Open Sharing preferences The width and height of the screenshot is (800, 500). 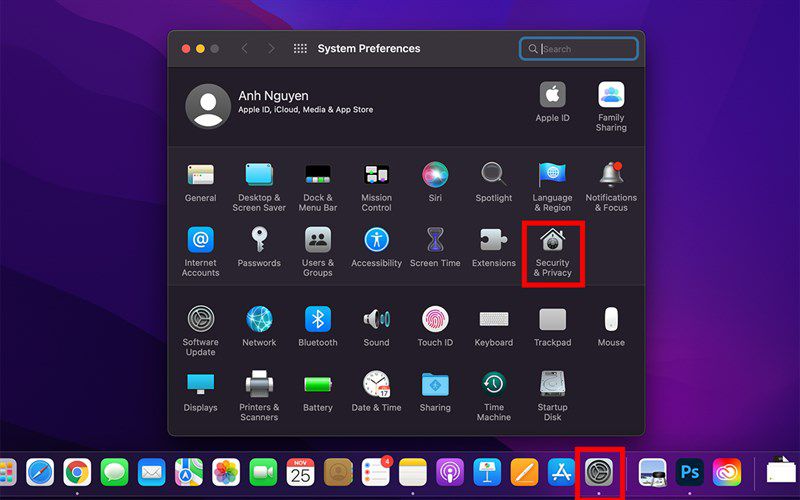click(x=435, y=391)
